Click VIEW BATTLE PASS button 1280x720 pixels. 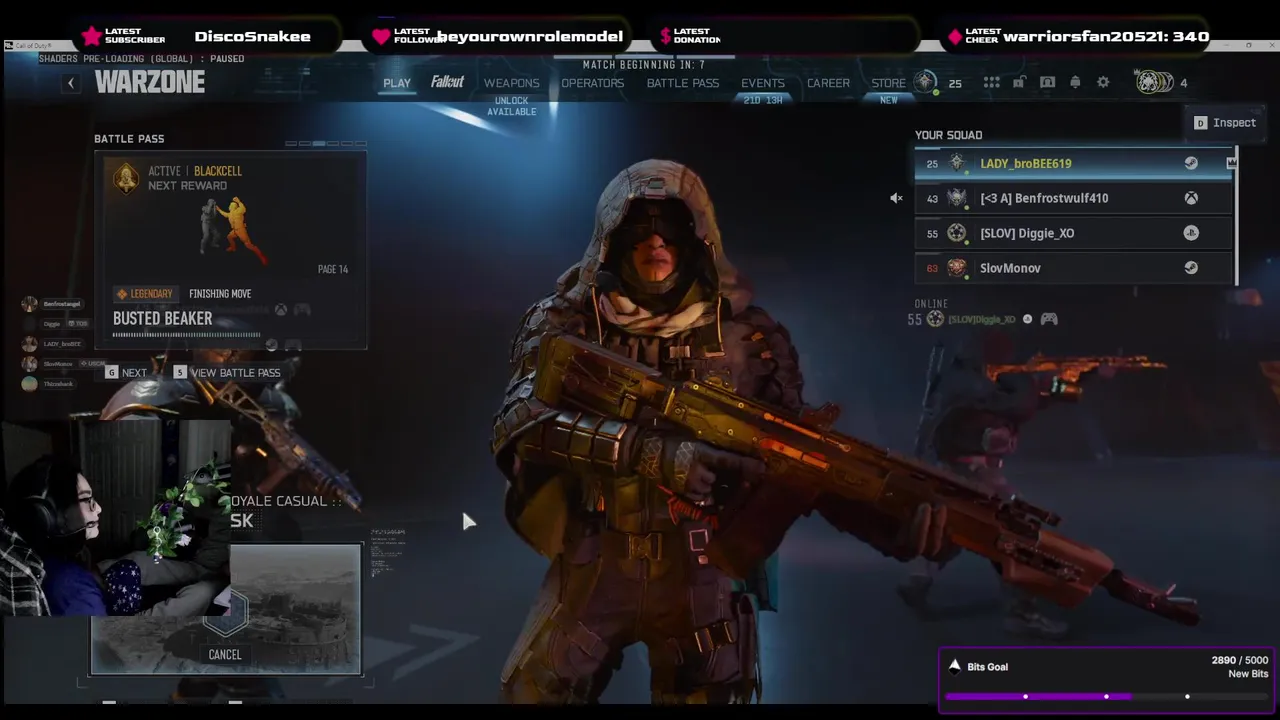pyautogui.click(x=227, y=372)
